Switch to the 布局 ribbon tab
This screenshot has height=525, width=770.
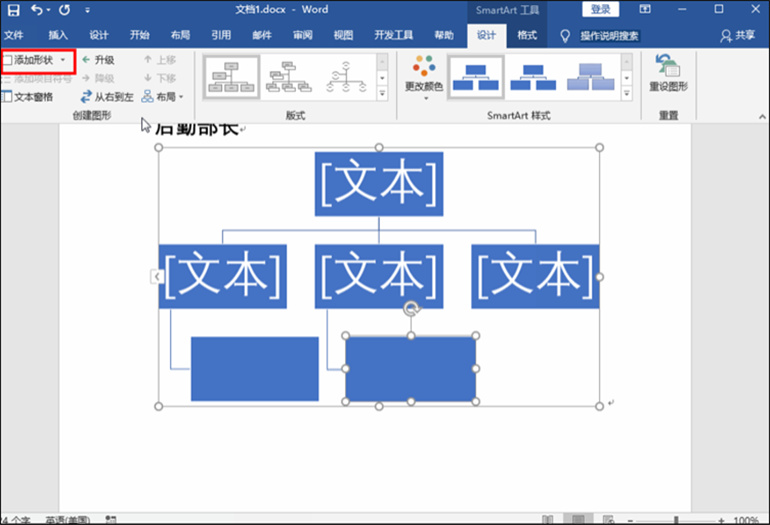pos(180,35)
